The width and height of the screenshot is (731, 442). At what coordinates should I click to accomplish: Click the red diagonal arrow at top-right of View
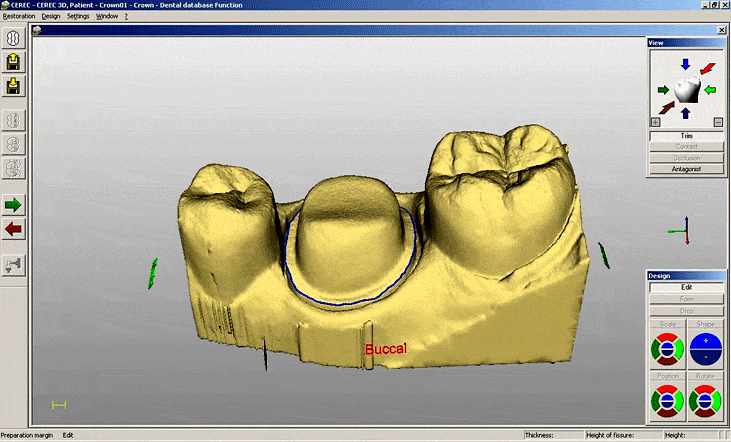point(709,68)
